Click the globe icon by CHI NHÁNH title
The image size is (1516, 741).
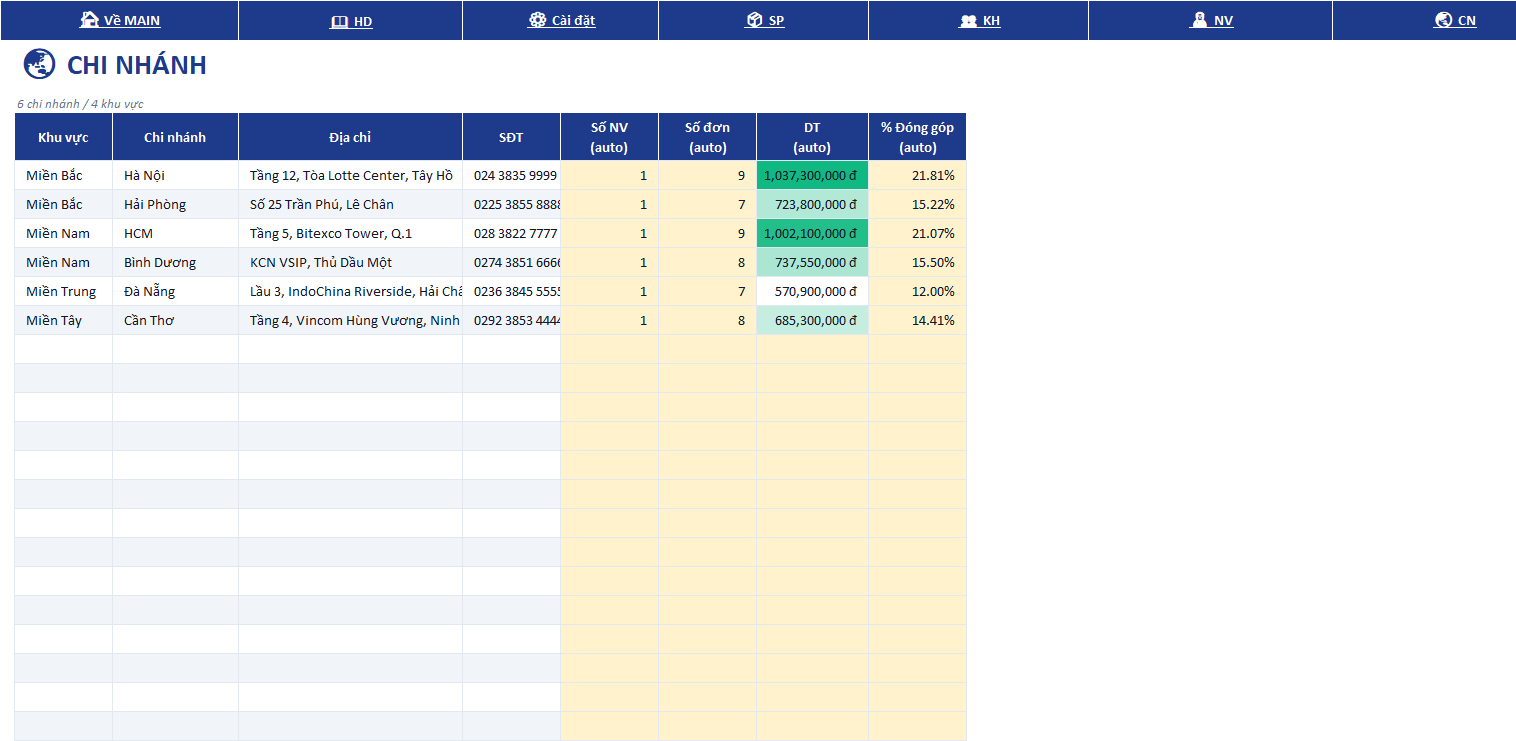click(x=39, y=64)
